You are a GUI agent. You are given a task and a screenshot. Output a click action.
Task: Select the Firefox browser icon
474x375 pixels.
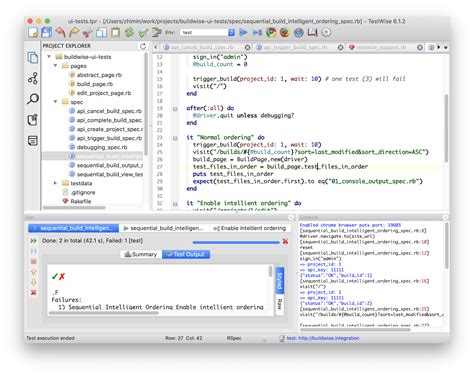point(285,32)
